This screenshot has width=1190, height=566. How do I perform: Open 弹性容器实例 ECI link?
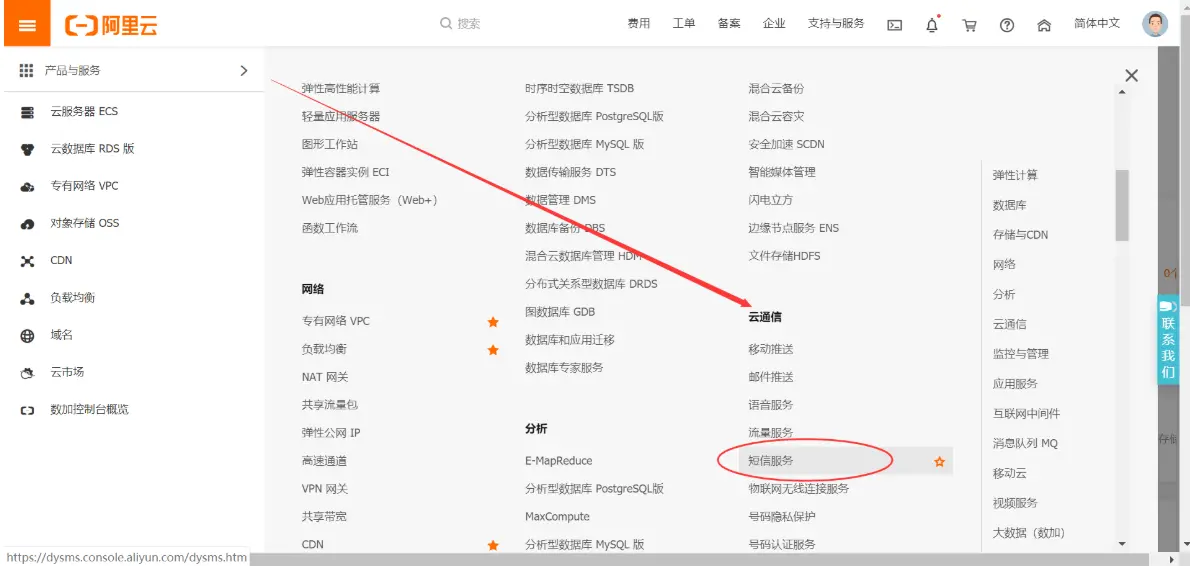click(x=345, y=172)
